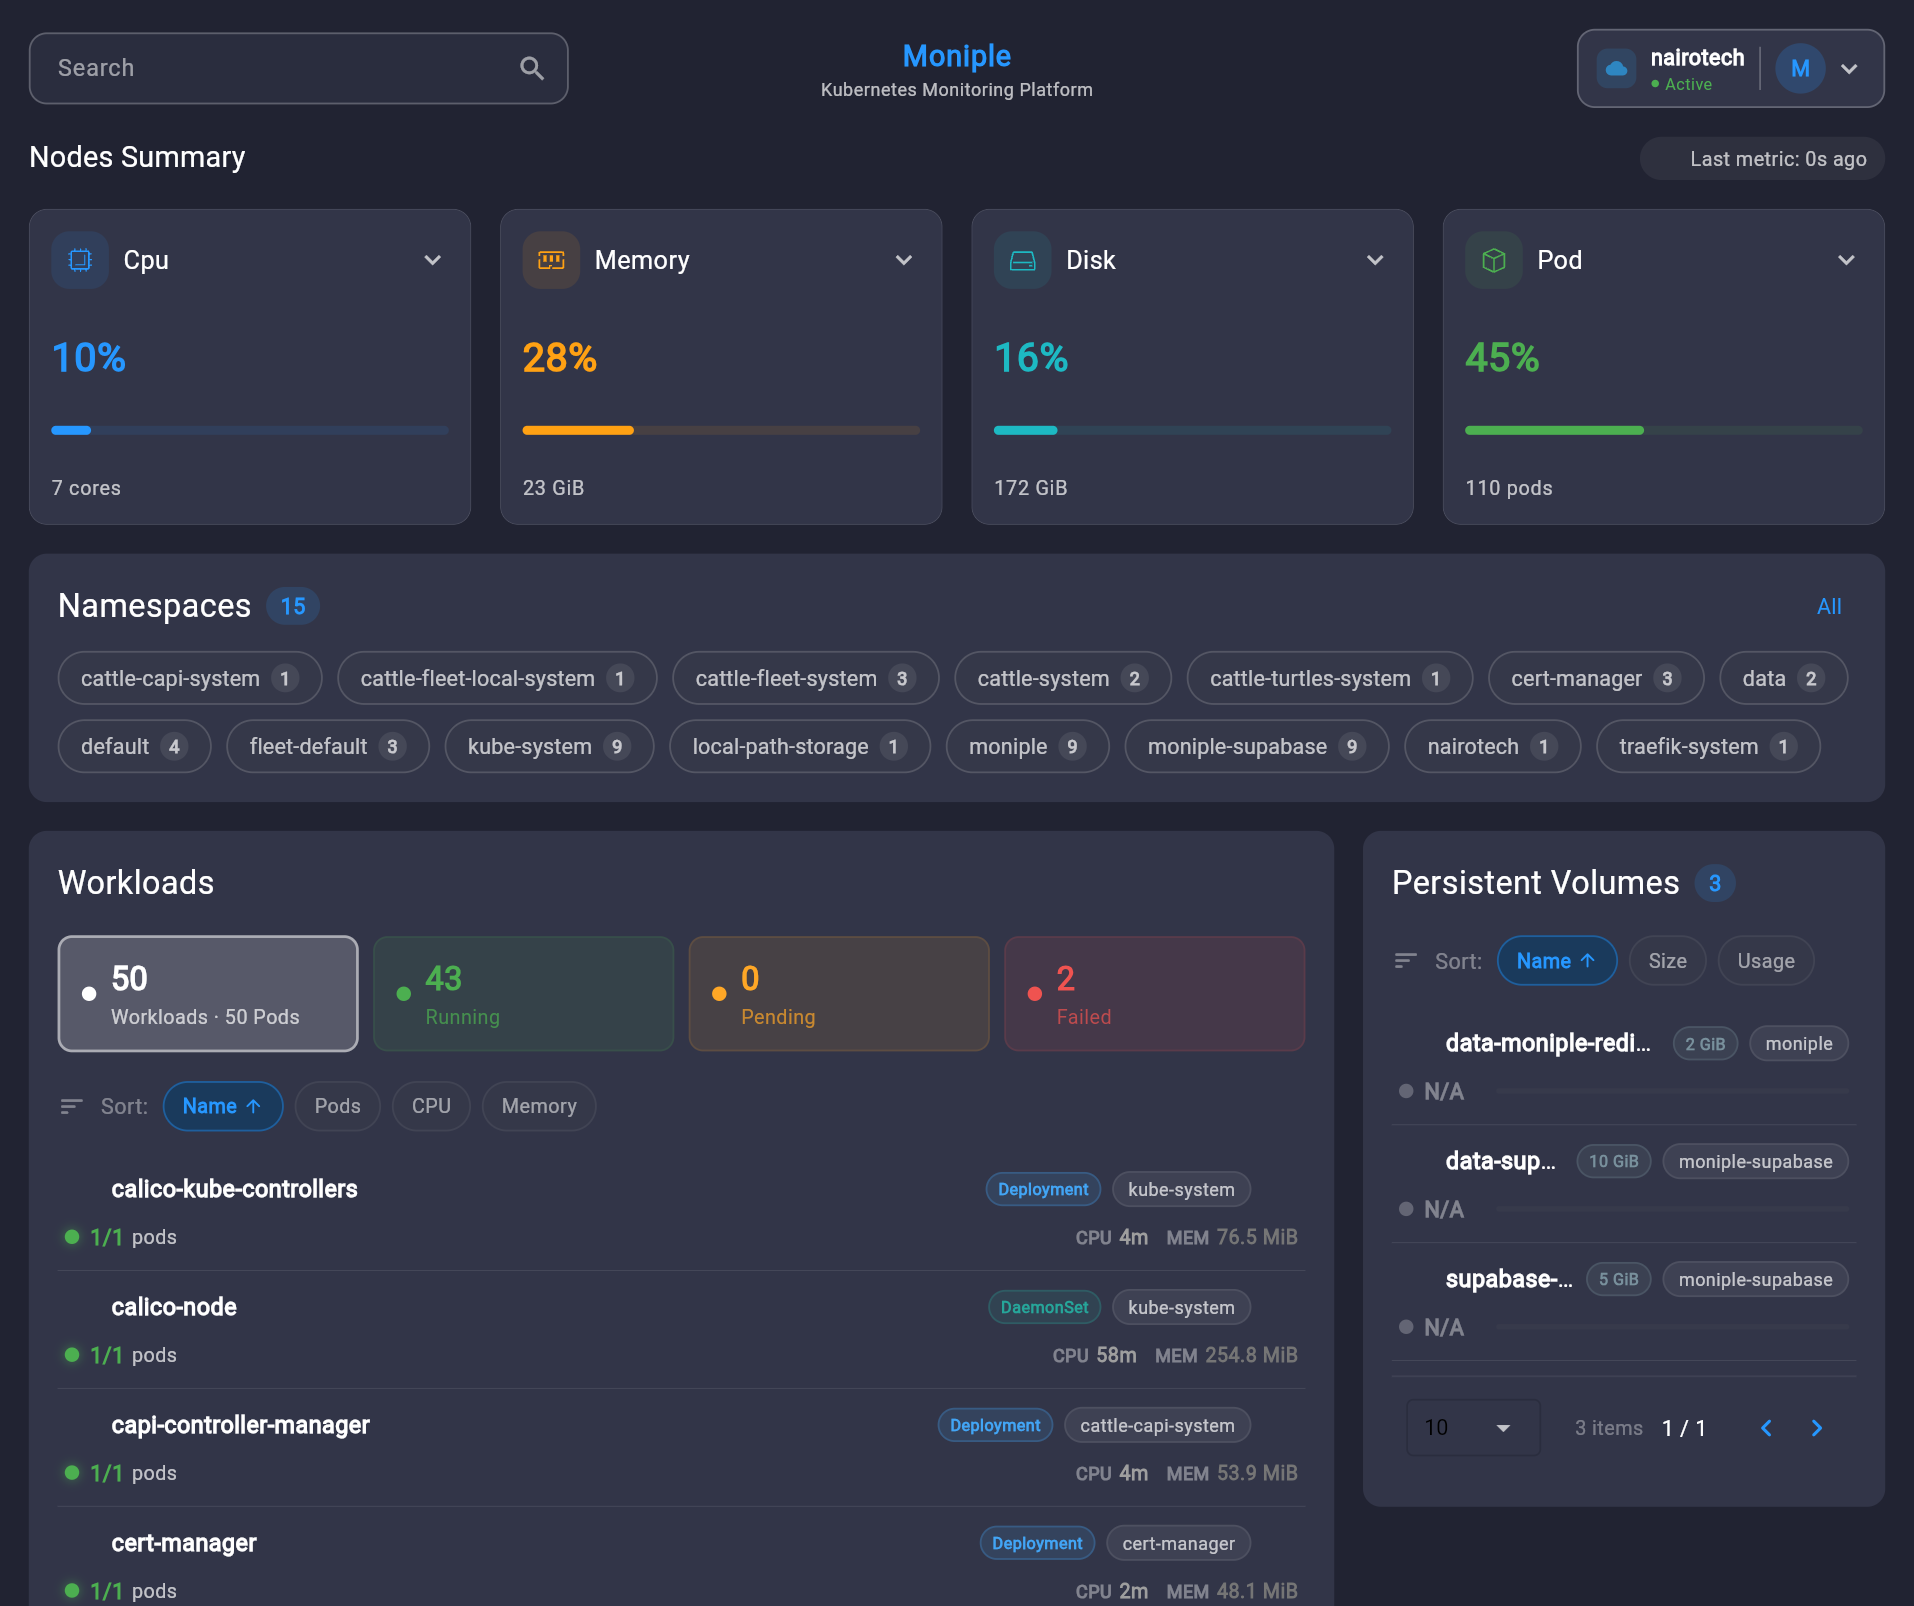Click the CPU card icon

[79, 260]
